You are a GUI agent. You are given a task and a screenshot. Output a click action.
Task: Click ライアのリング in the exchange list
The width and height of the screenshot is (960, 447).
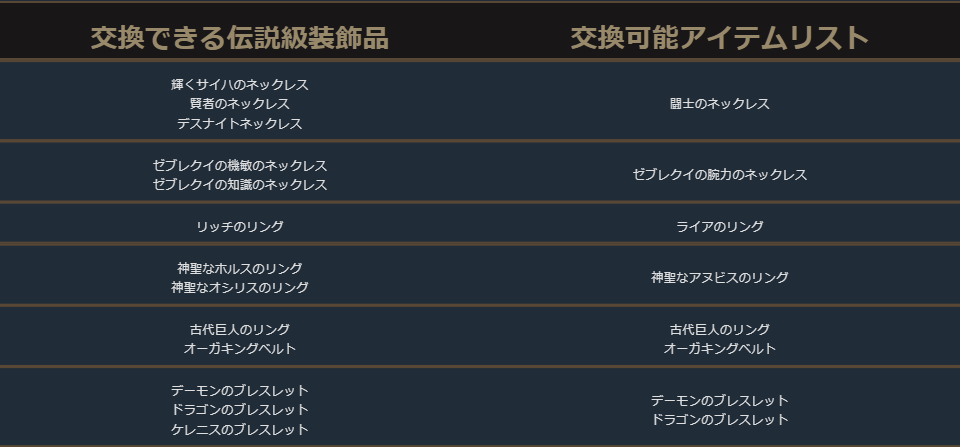pyautogui.click(x=720, y=227)
